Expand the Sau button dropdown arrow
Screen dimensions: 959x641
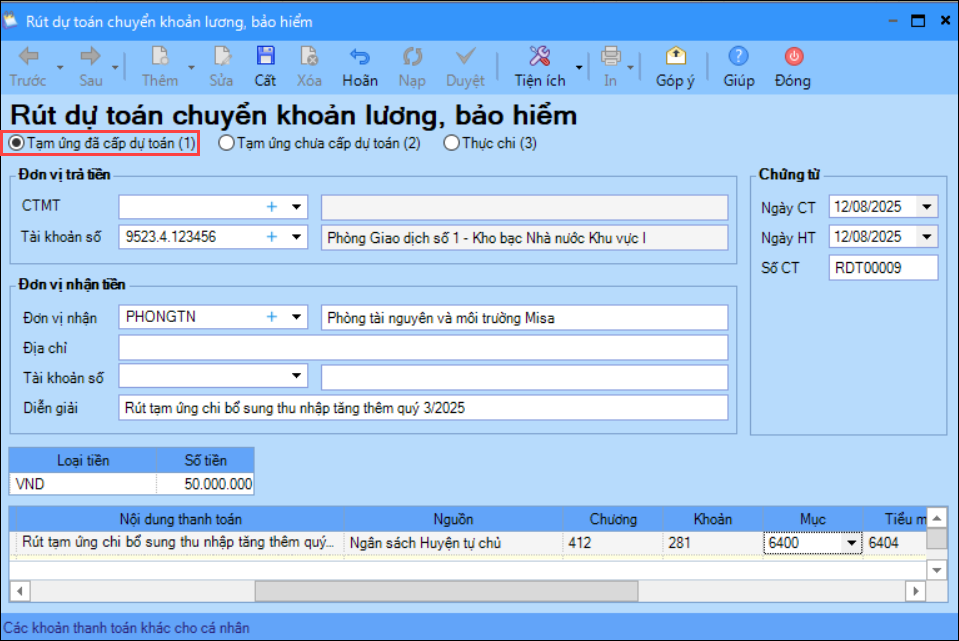pyautogui.click(x=115, y=67)
